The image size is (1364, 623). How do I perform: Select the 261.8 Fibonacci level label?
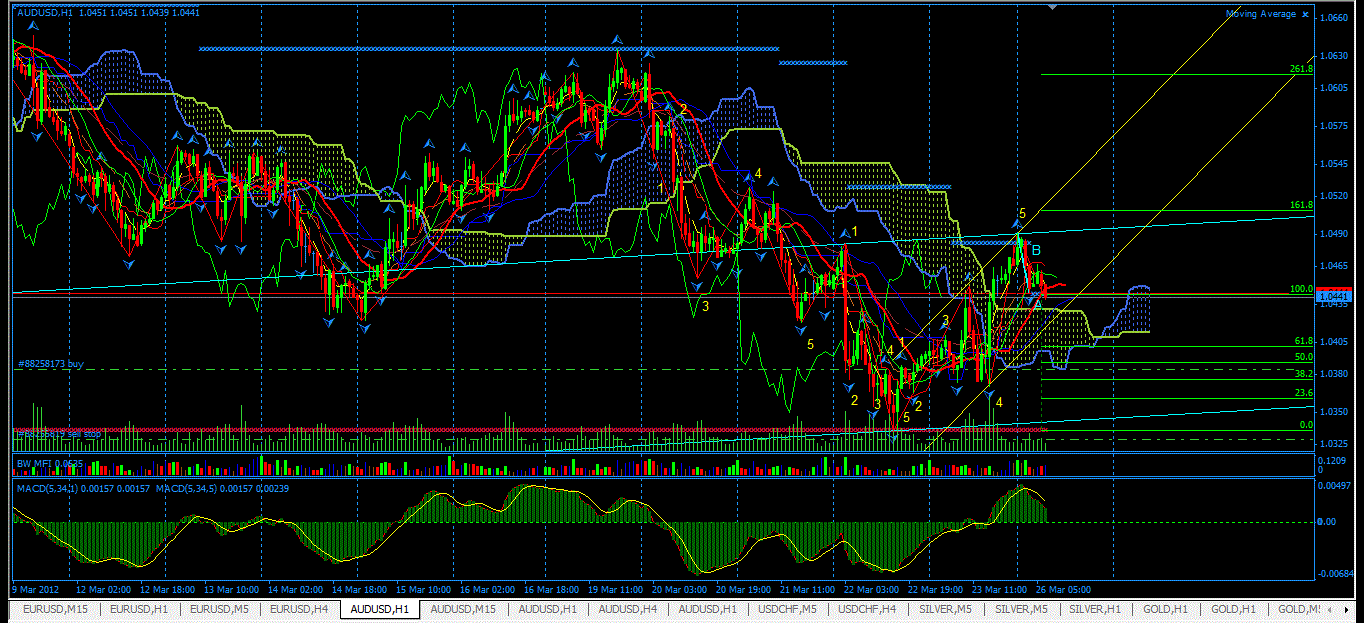[x=1300, y=69]
